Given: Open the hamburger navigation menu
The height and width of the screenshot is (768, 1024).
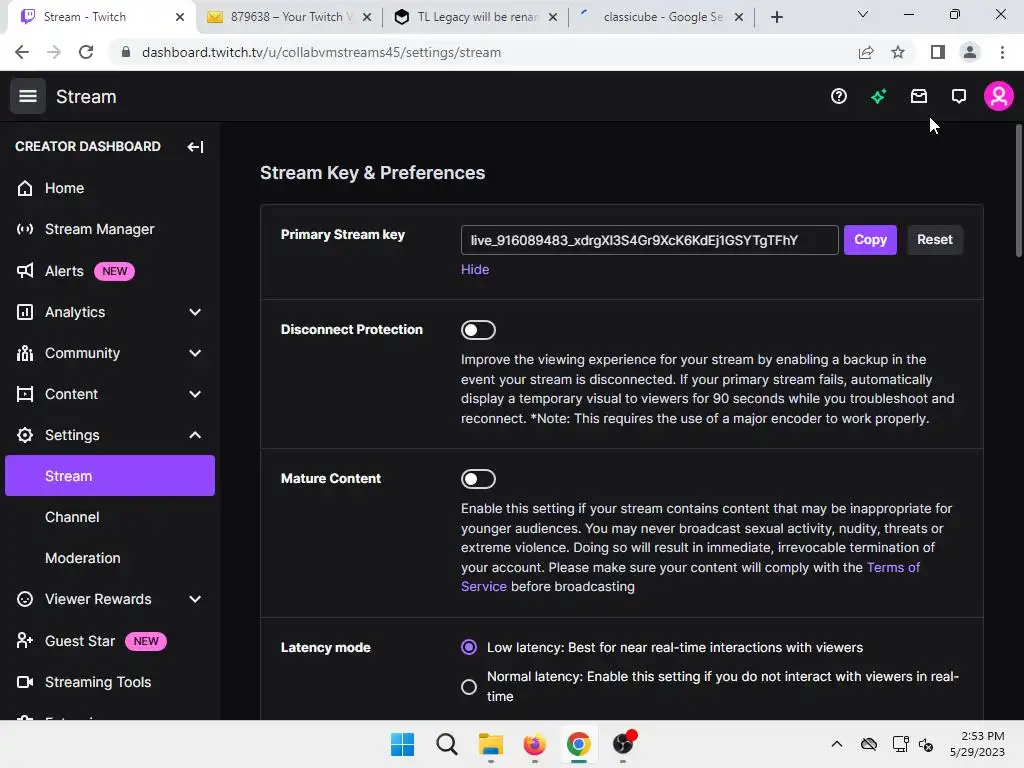Looking at the screenshot, I should tap(27, 97).
